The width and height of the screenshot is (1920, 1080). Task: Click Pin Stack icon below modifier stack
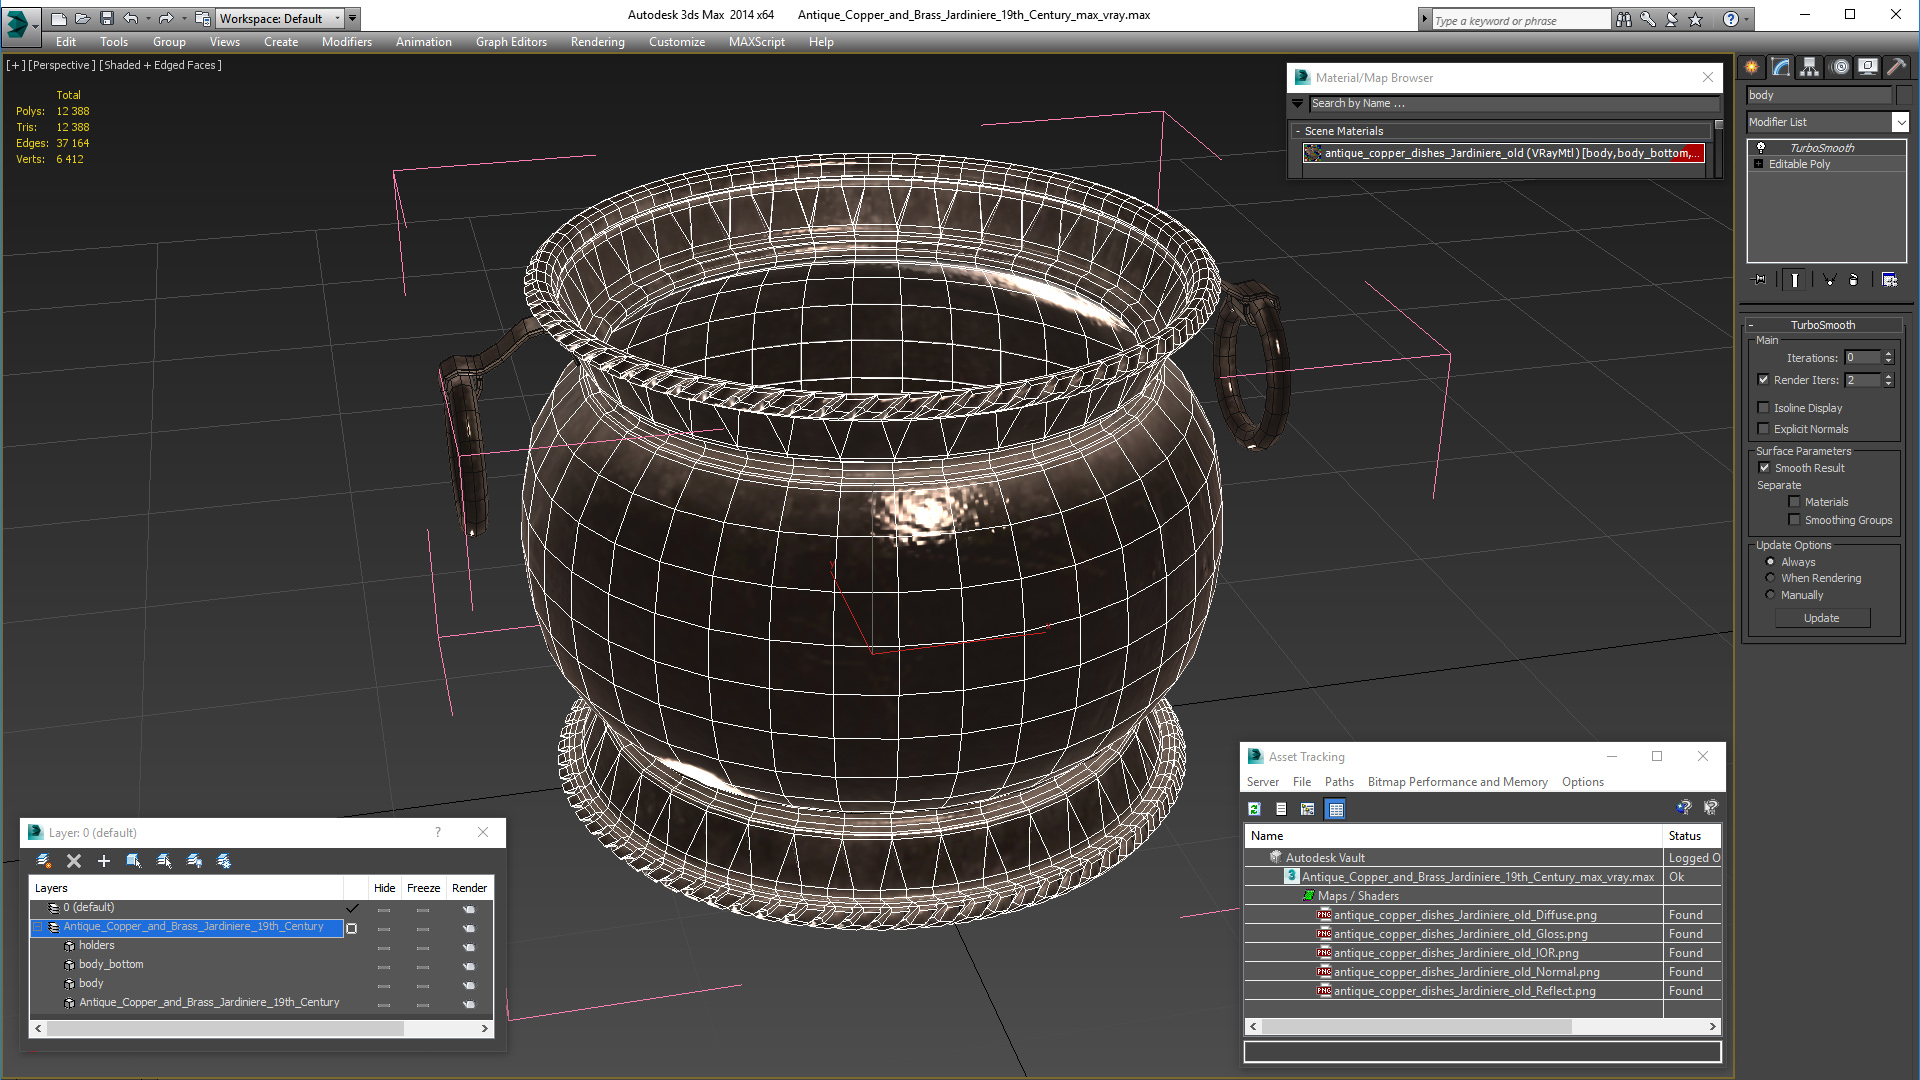click(x=1761, y=280)
